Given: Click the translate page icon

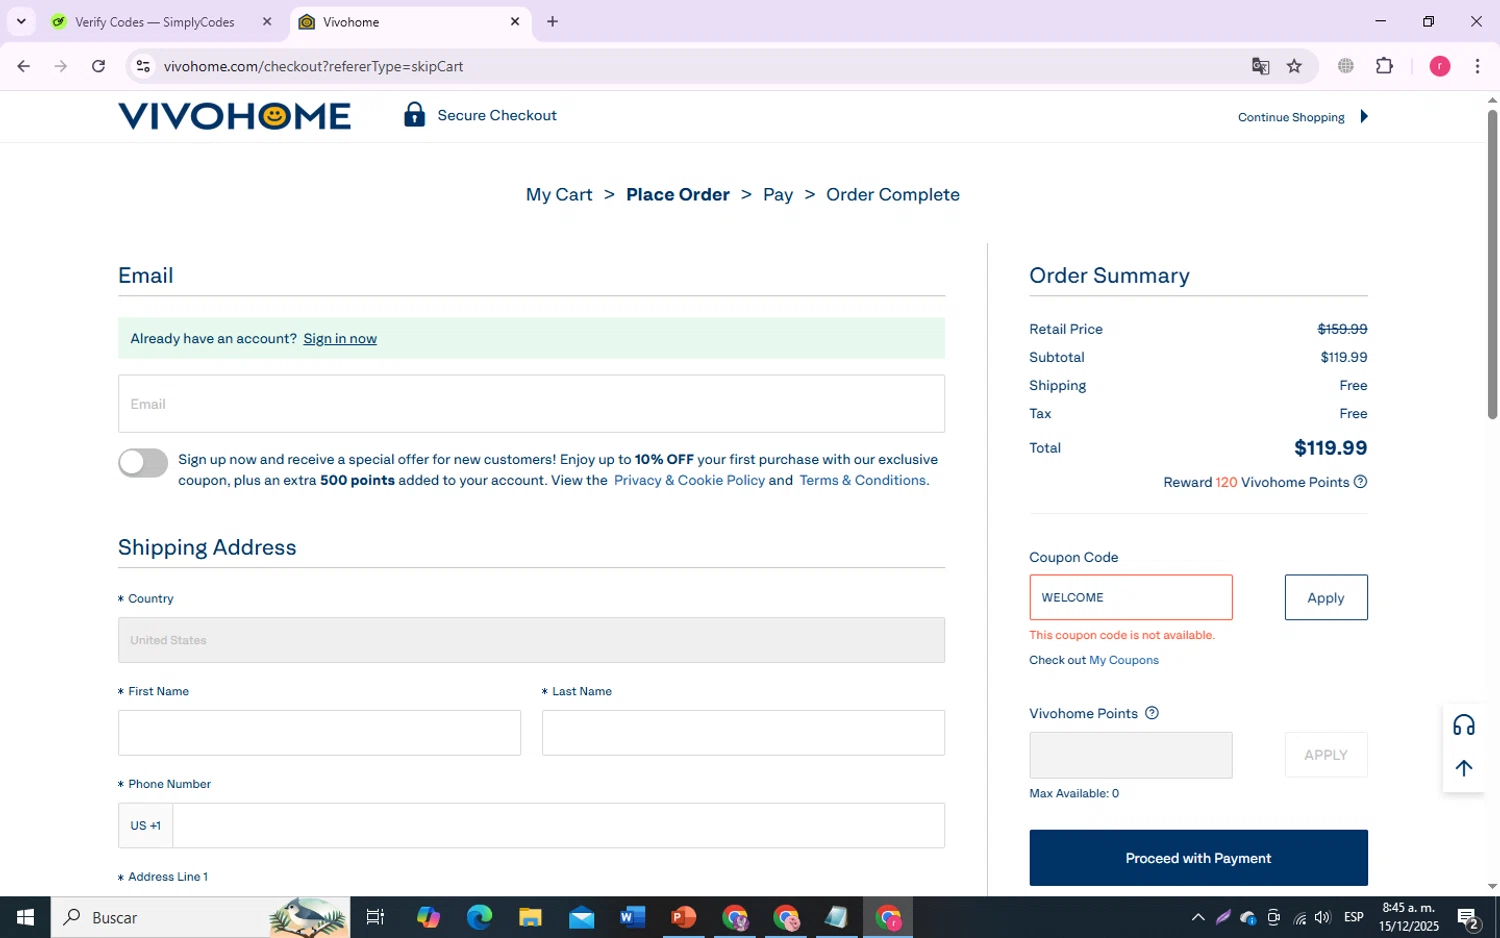Looking at the screenshot, I should [1260, 66].
